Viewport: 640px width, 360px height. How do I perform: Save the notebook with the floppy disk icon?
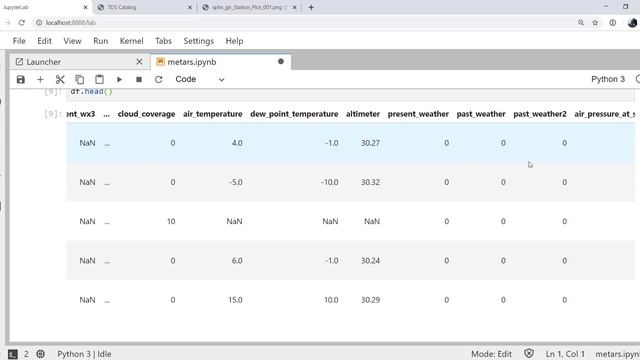tap(20, 80)
